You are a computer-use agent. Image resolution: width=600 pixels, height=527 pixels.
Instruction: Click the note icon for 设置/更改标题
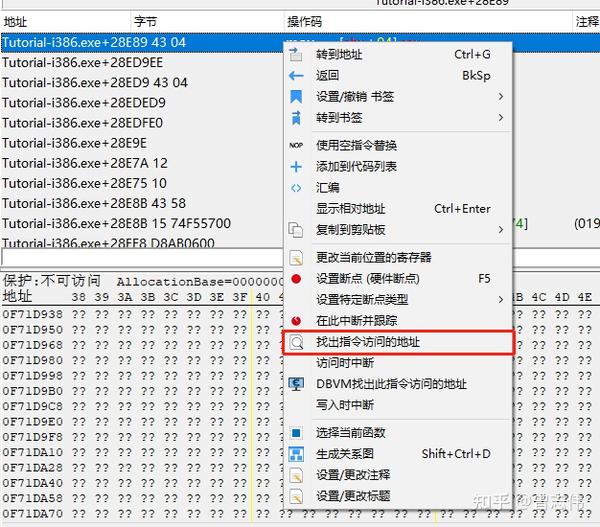(296, 496)
